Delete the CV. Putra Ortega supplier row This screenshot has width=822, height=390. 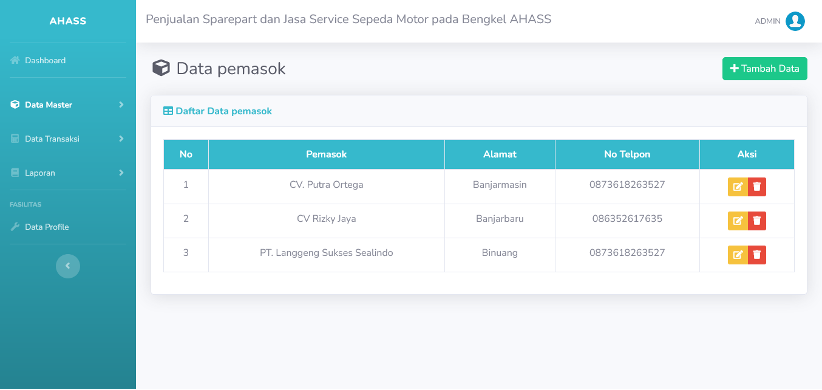click(757, 187)
